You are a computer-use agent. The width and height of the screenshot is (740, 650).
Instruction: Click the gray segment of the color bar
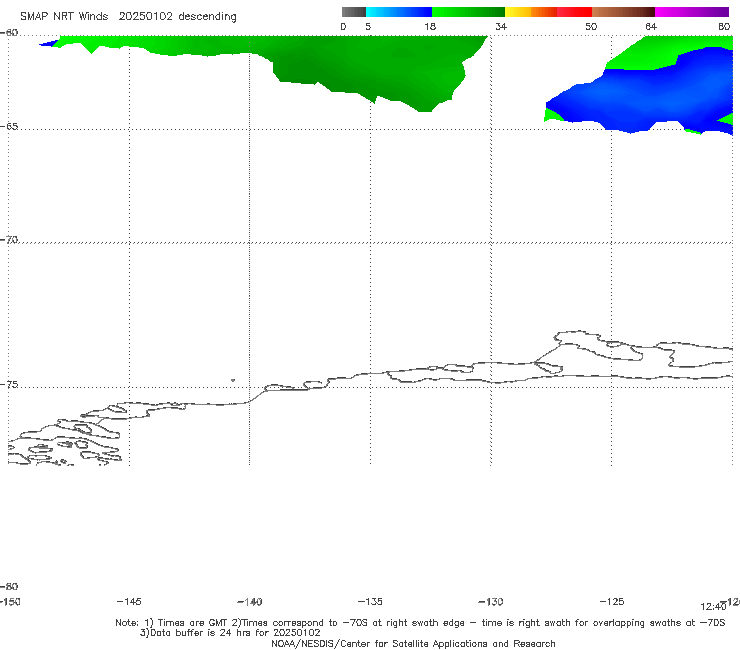point(353,12)
